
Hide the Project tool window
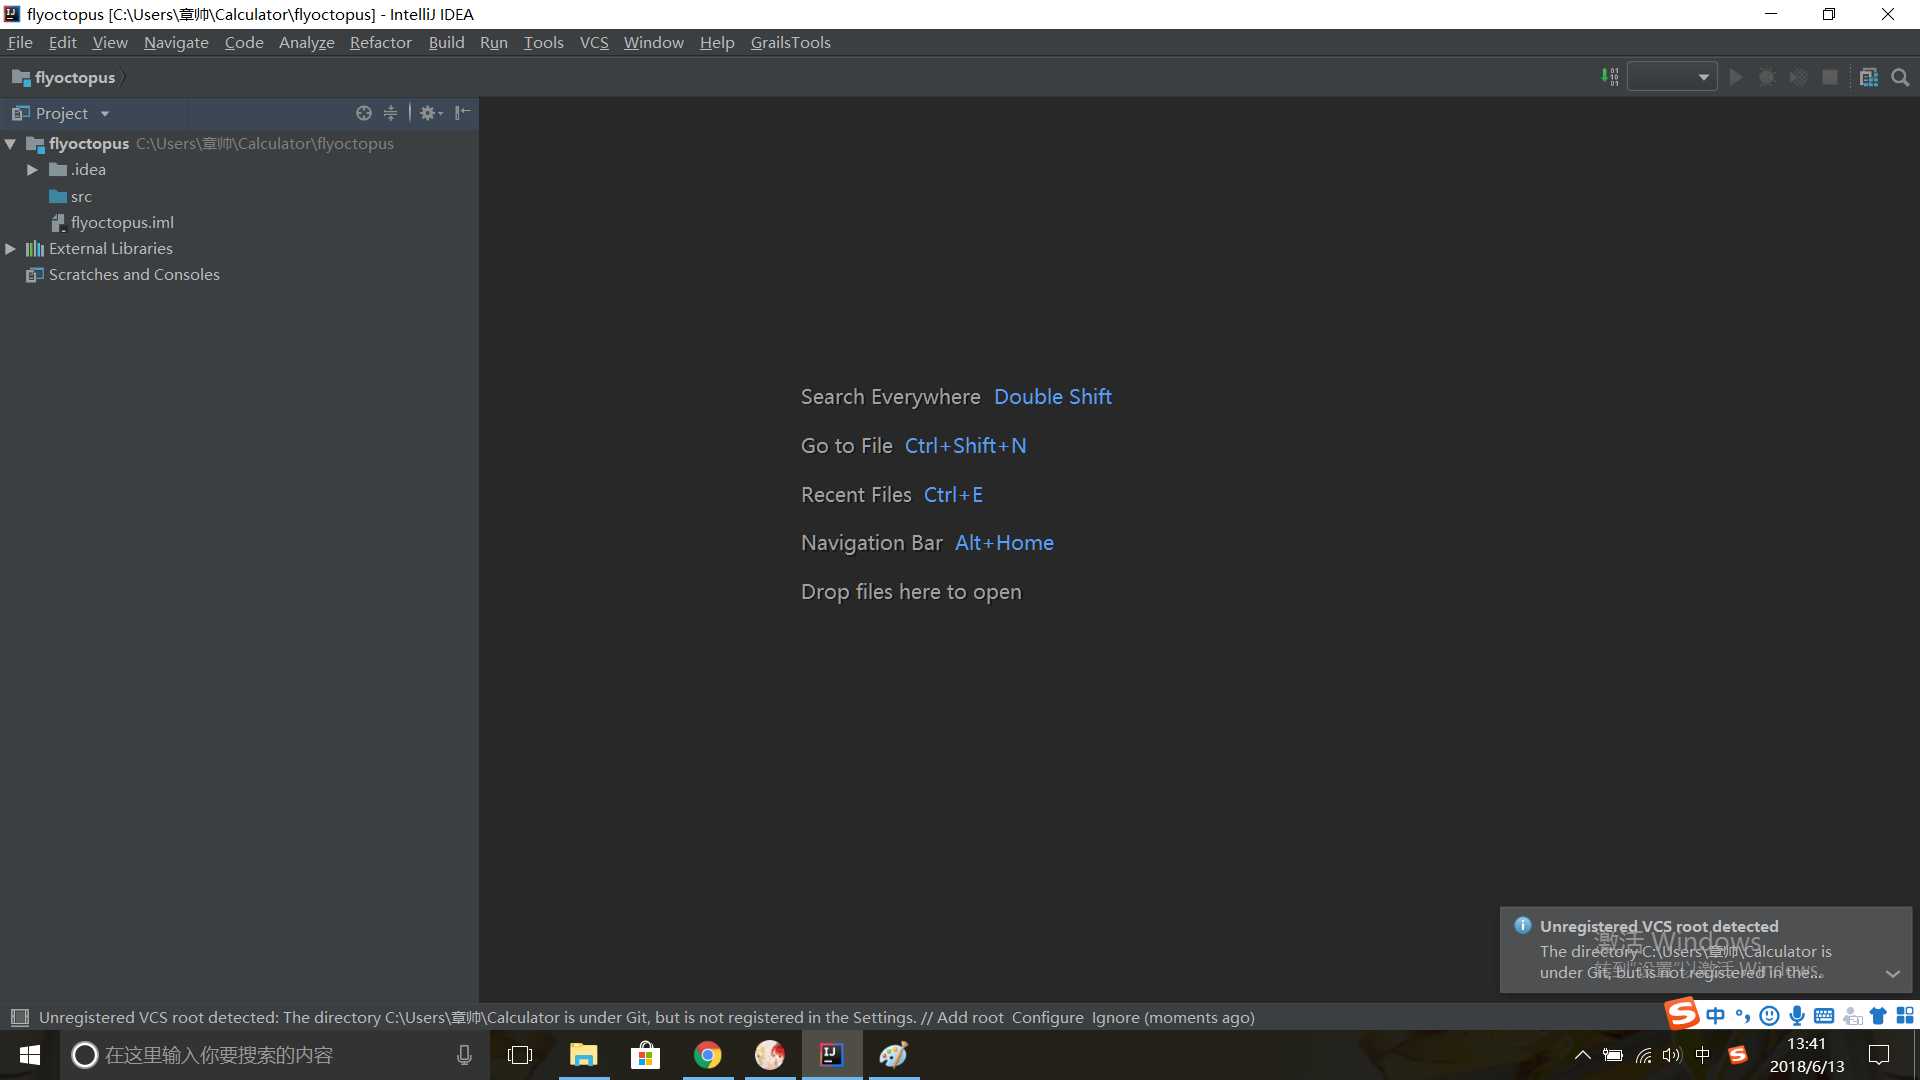tap(462, 113)
